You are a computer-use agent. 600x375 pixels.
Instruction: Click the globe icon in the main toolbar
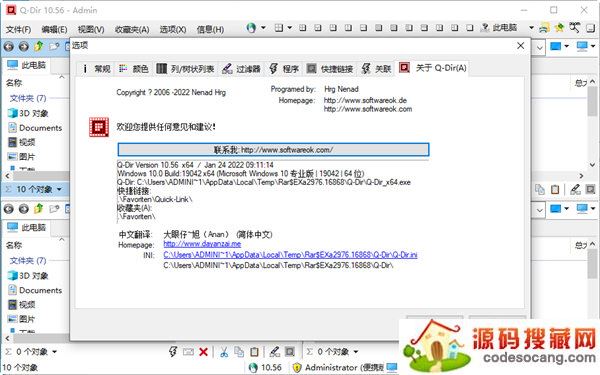(251, 28)
